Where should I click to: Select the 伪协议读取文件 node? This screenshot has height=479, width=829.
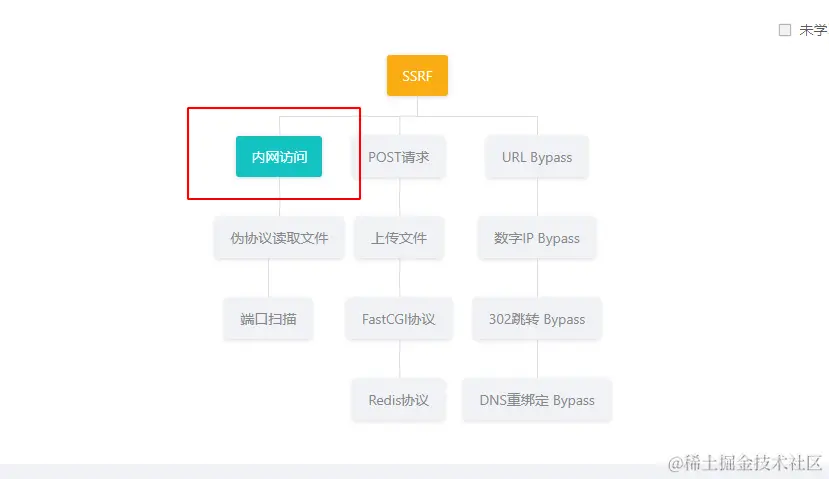[279, 238]
